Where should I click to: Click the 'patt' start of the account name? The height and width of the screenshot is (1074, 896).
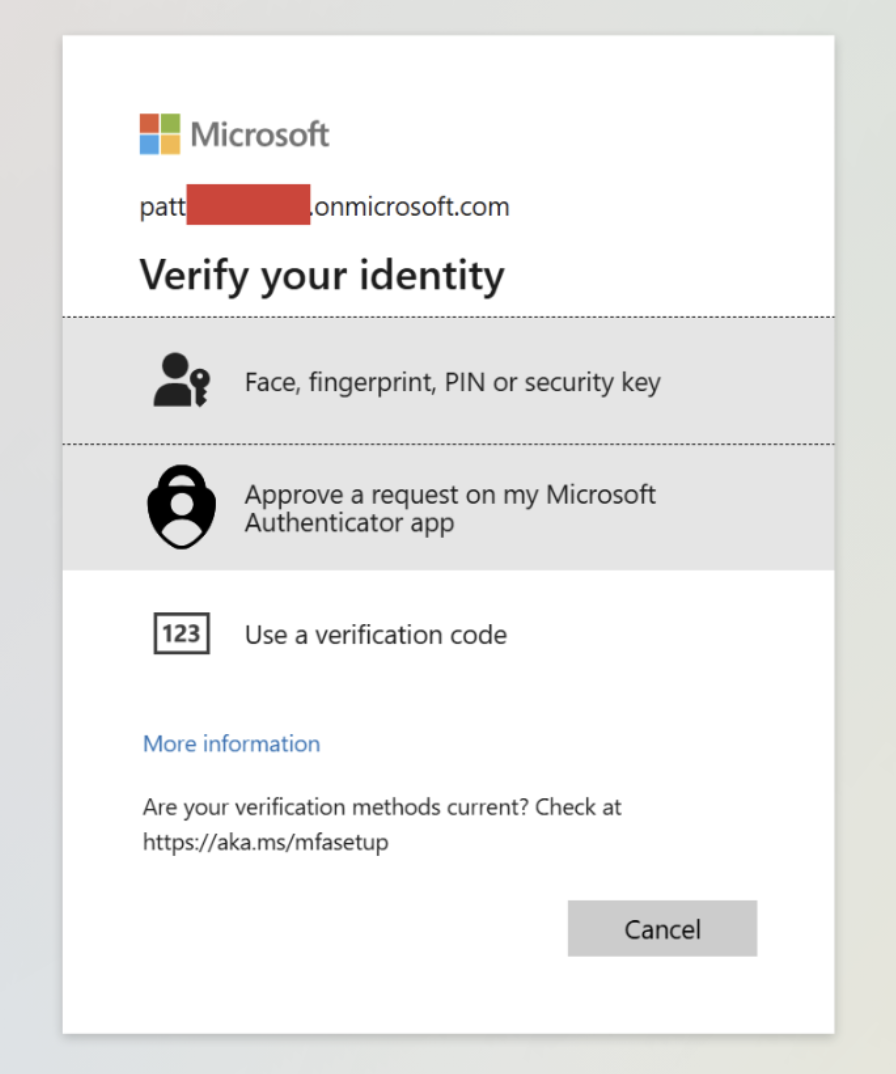(162, 207)
